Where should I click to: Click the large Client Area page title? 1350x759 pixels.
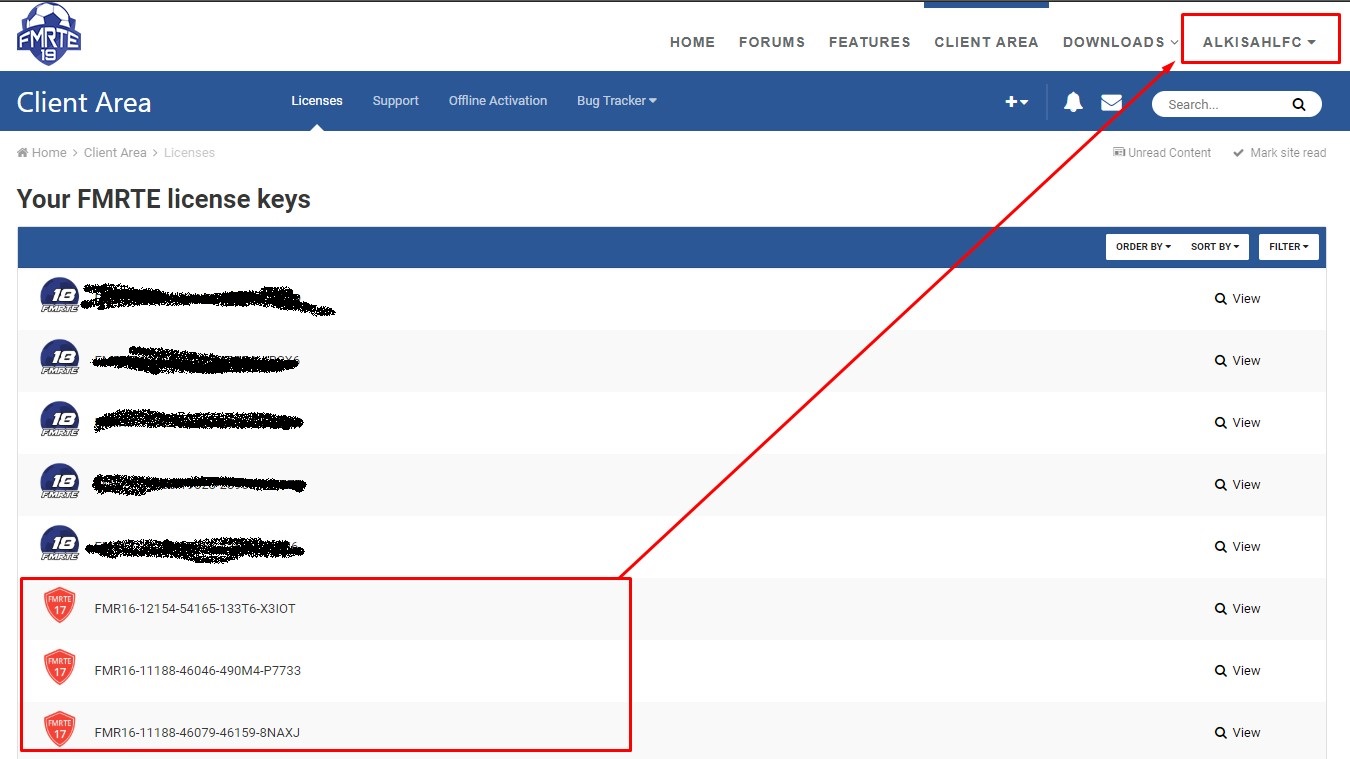click(x=84, y=102)
